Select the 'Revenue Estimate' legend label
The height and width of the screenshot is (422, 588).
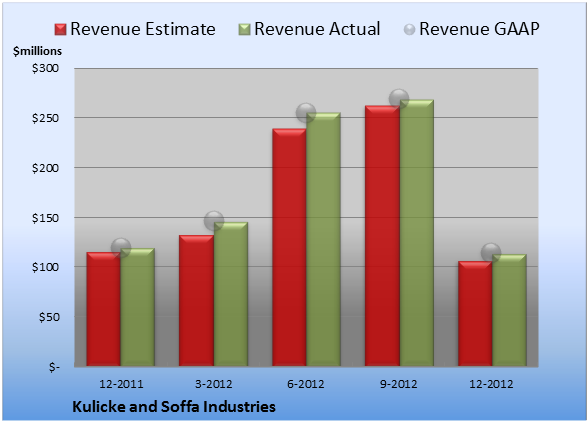click(x=143, y=29)
